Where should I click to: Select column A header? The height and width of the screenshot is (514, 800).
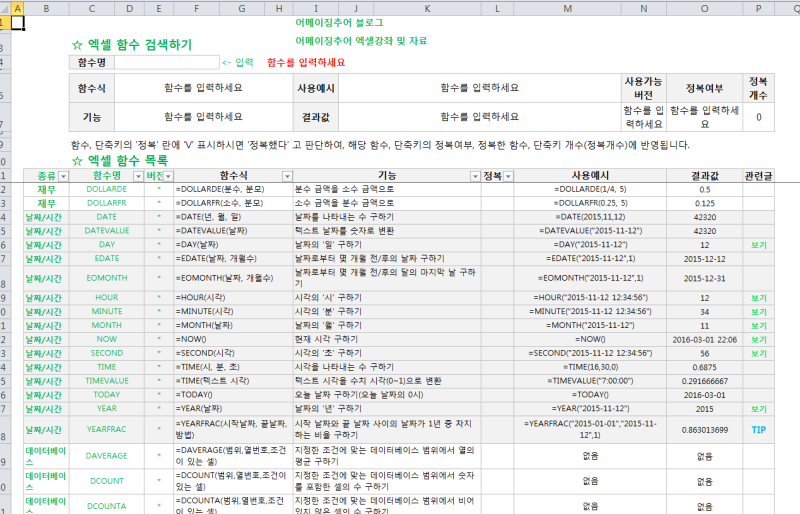[x=17, y=8]
